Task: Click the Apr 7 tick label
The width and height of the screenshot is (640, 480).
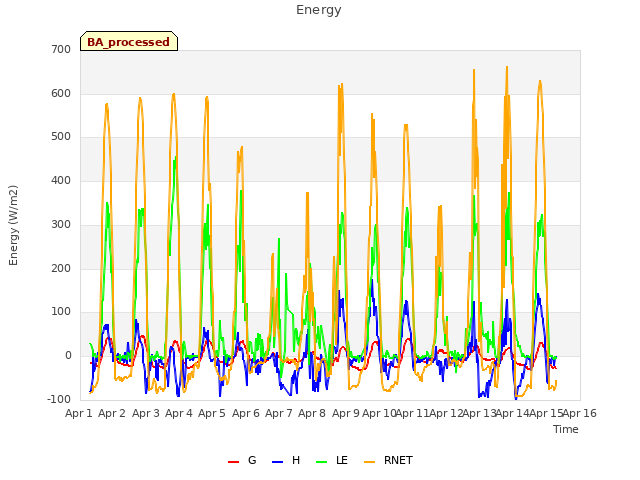Action: point(279,413)
